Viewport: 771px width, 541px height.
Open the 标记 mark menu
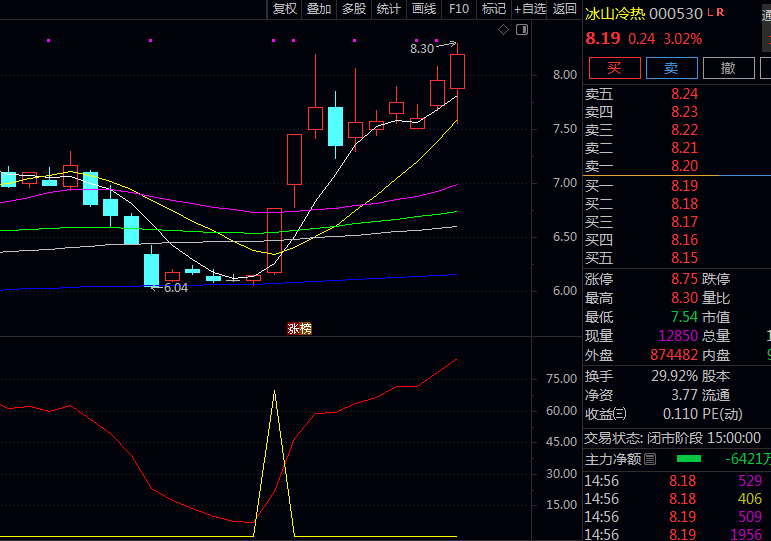point(494,9)
